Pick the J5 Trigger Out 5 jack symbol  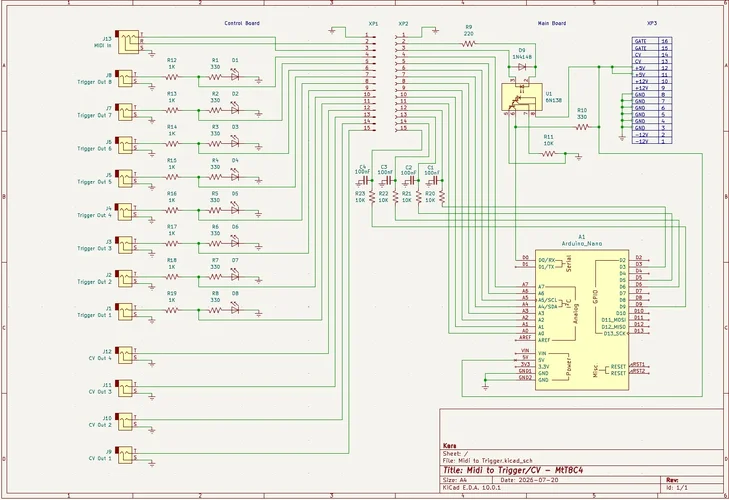(125, 179)
